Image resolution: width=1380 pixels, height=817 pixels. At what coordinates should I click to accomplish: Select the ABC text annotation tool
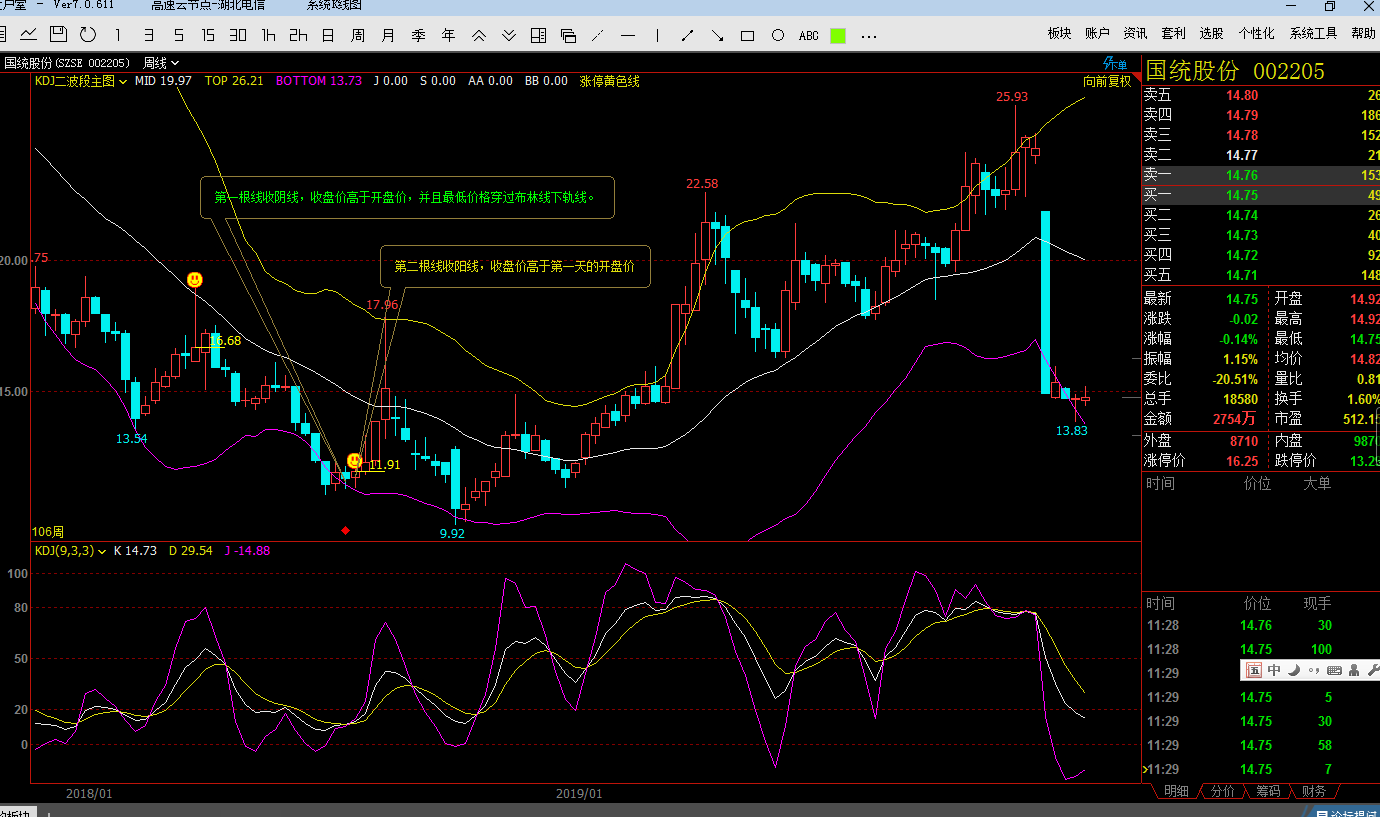coord(808,36)
